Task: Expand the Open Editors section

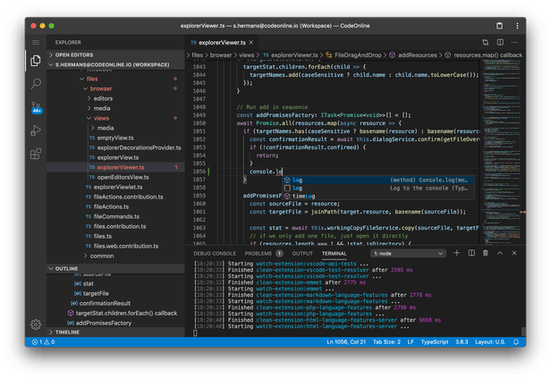Action: (116, 55)
